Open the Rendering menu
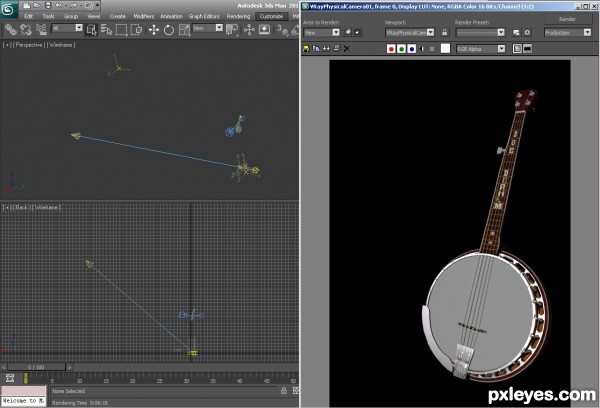Image resolution: width=600 pixels, height=408 pixels. click(238, 16)
